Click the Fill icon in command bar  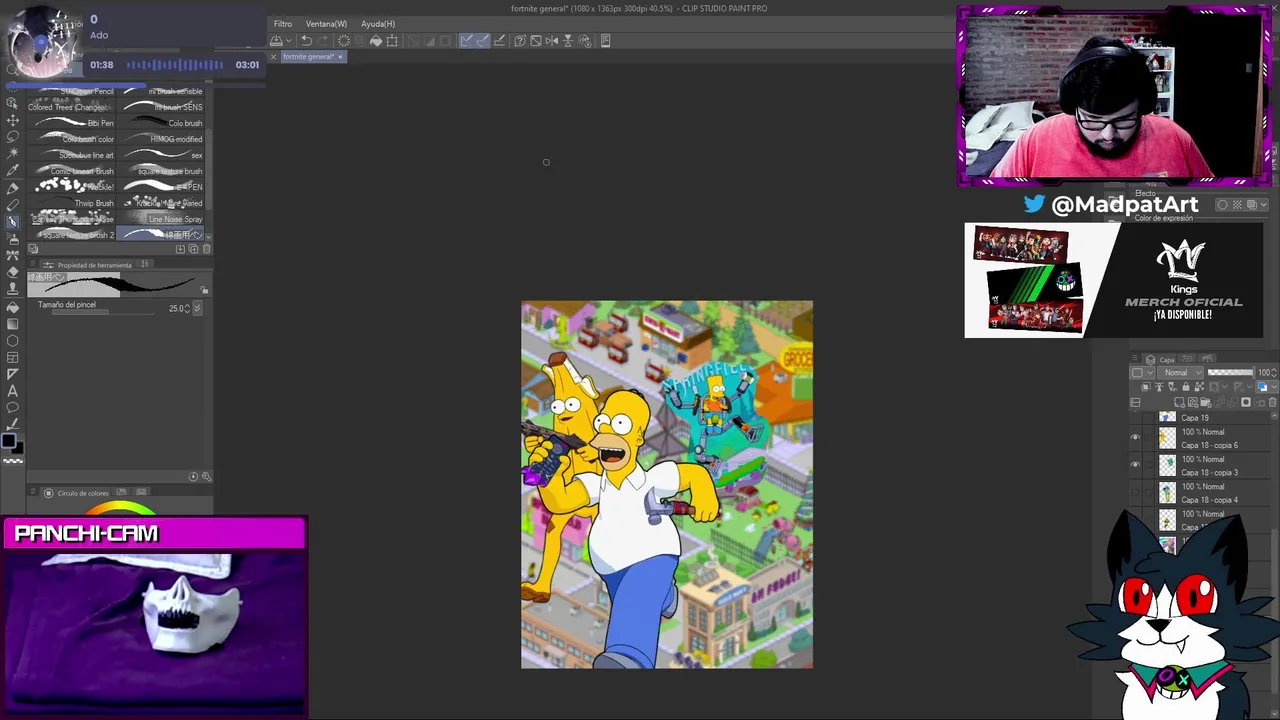(376, 41)
